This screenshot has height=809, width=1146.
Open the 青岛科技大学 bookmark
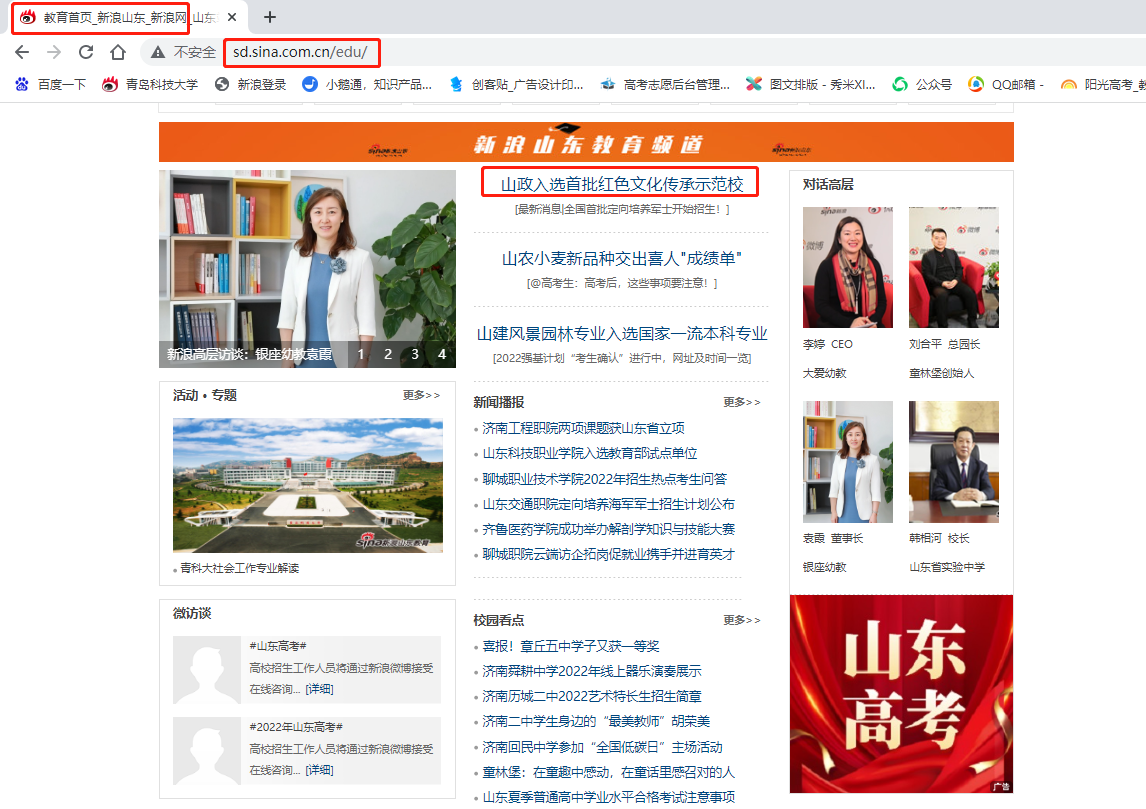tap(151, 84)
